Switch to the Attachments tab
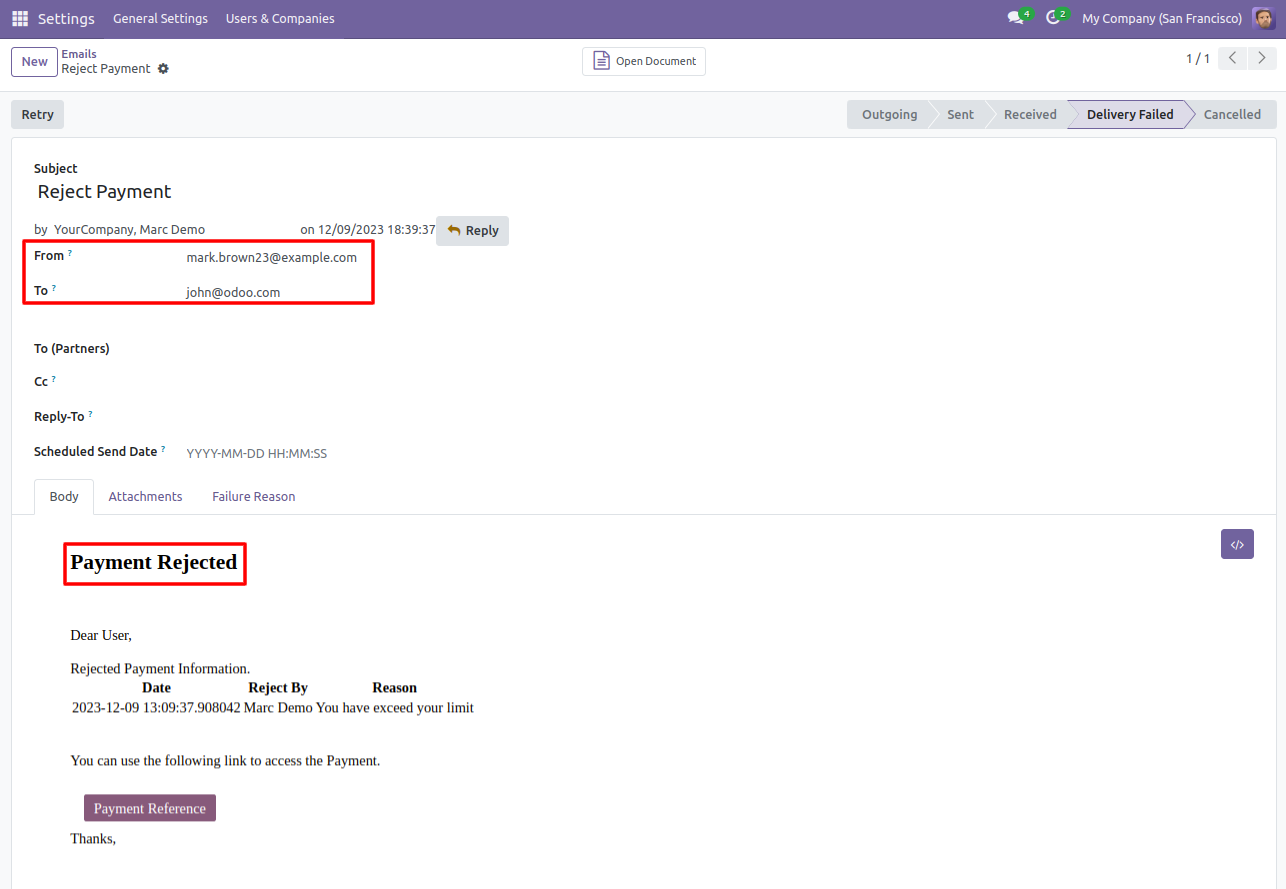1286x889 pixels. (145, 497)
